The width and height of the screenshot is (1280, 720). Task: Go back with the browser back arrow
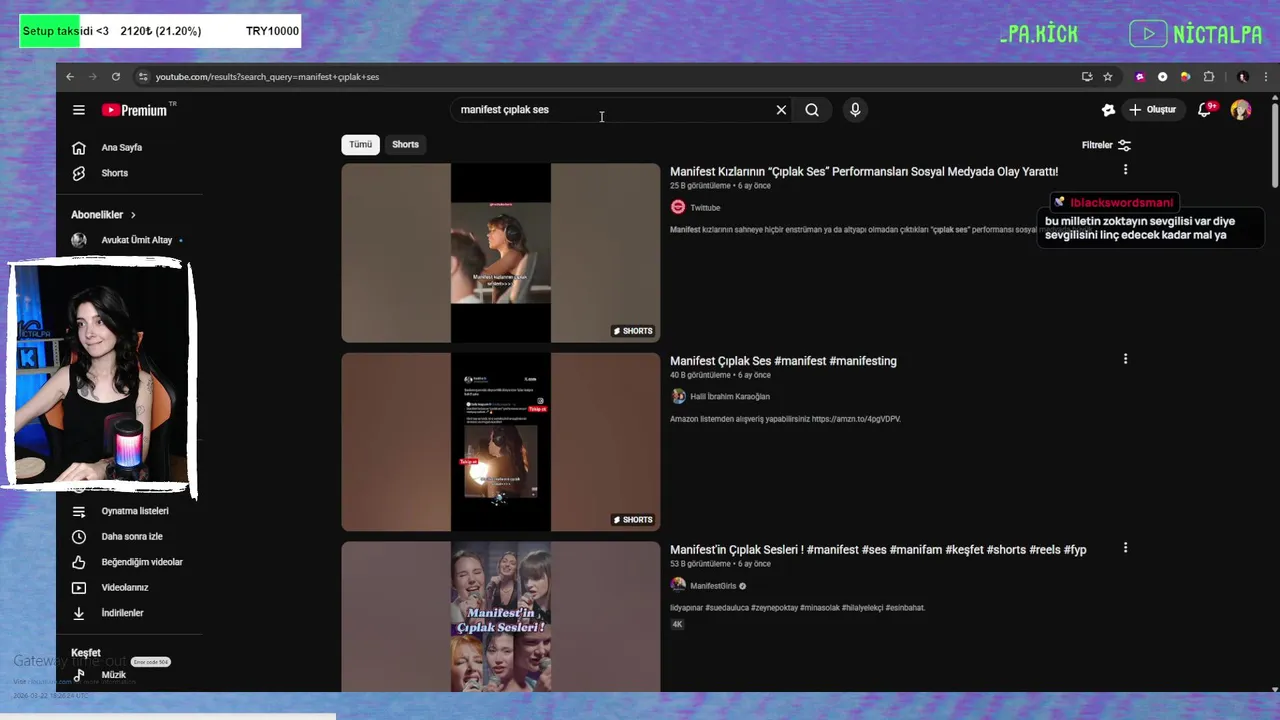(x=70, y=77)
